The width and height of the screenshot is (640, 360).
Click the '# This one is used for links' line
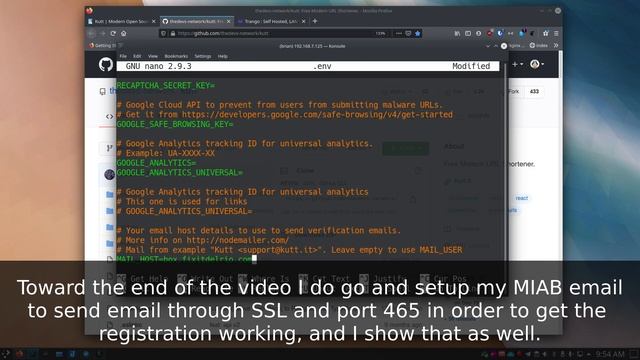(182, 201)
